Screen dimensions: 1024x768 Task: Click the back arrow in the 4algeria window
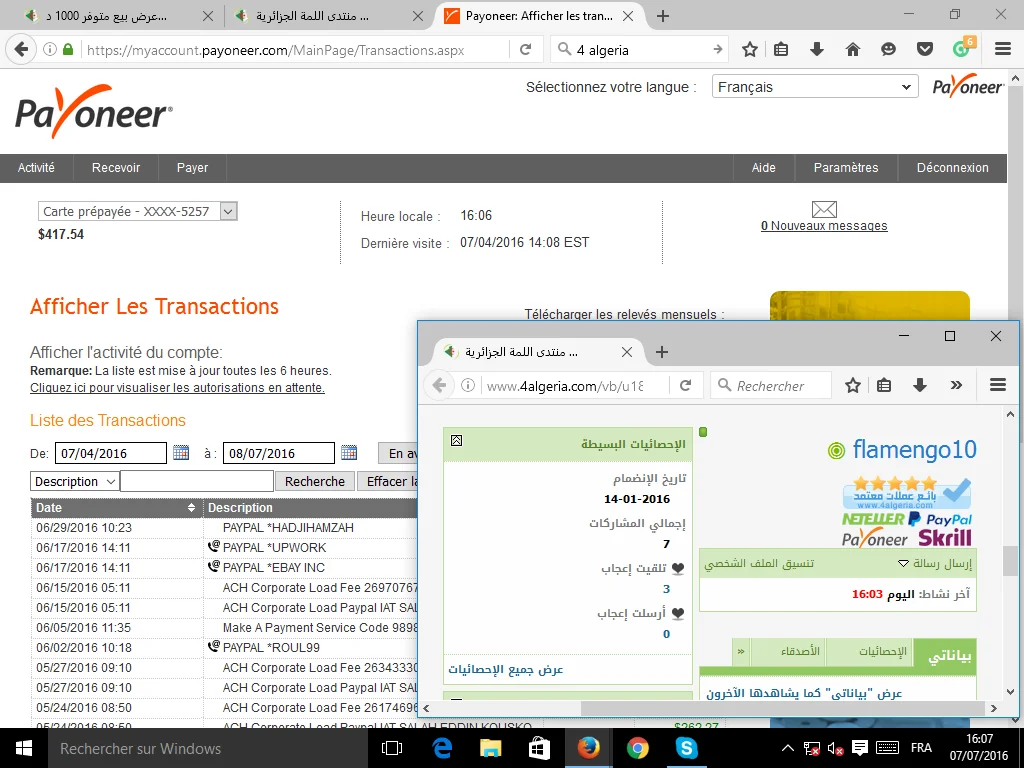pyautogui.click(x=438, y=385)
